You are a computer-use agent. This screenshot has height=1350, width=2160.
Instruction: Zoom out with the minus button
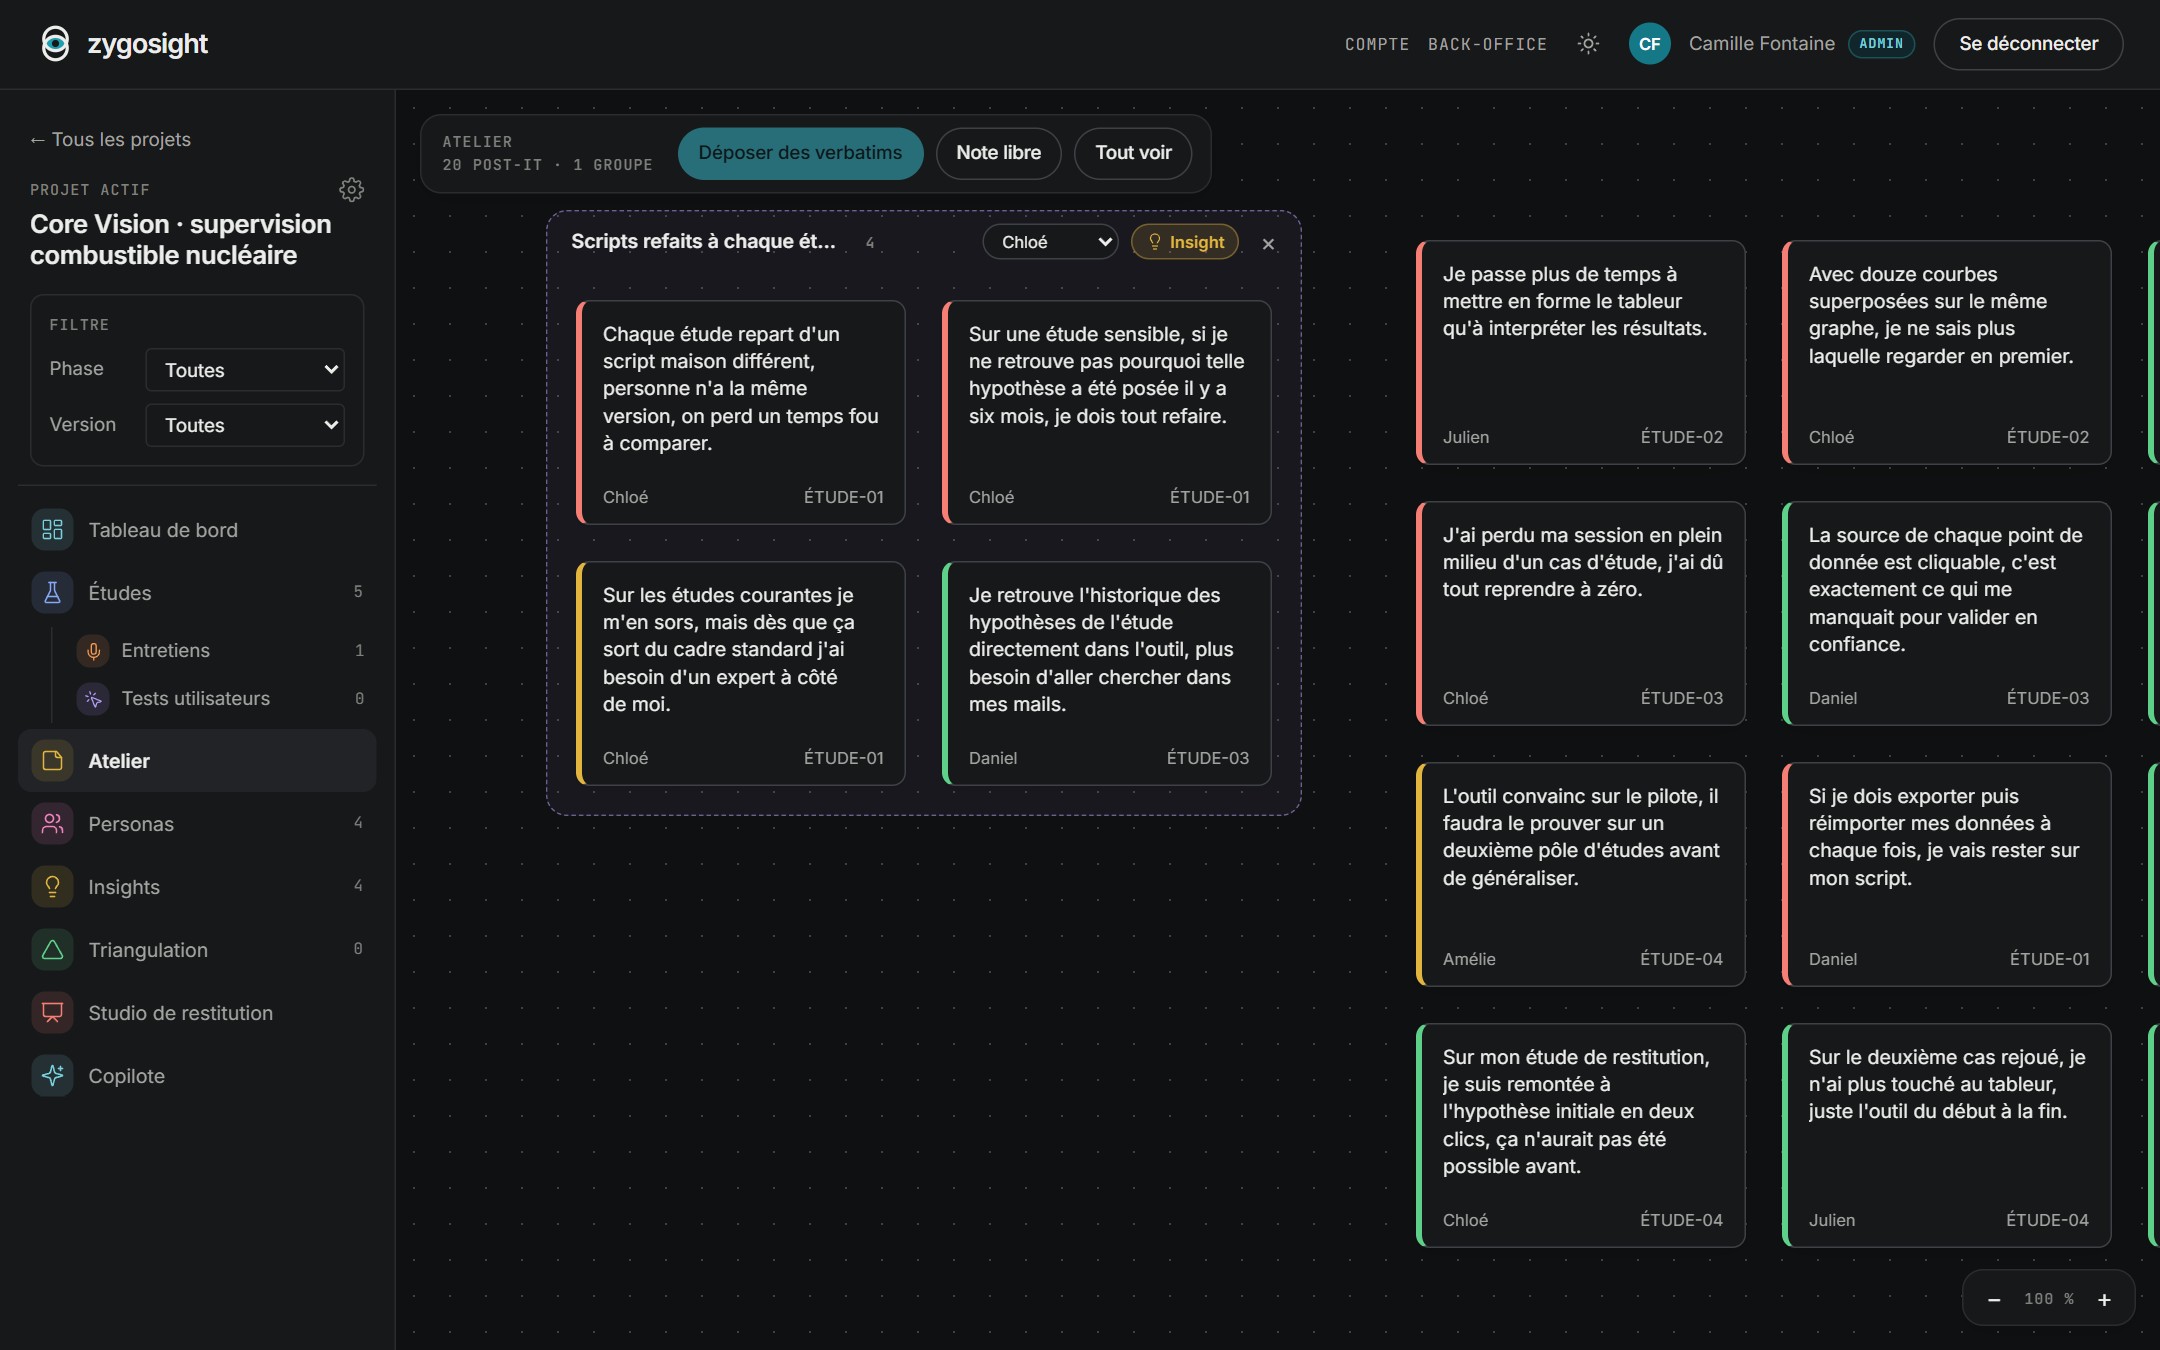click(1994, 1299)
